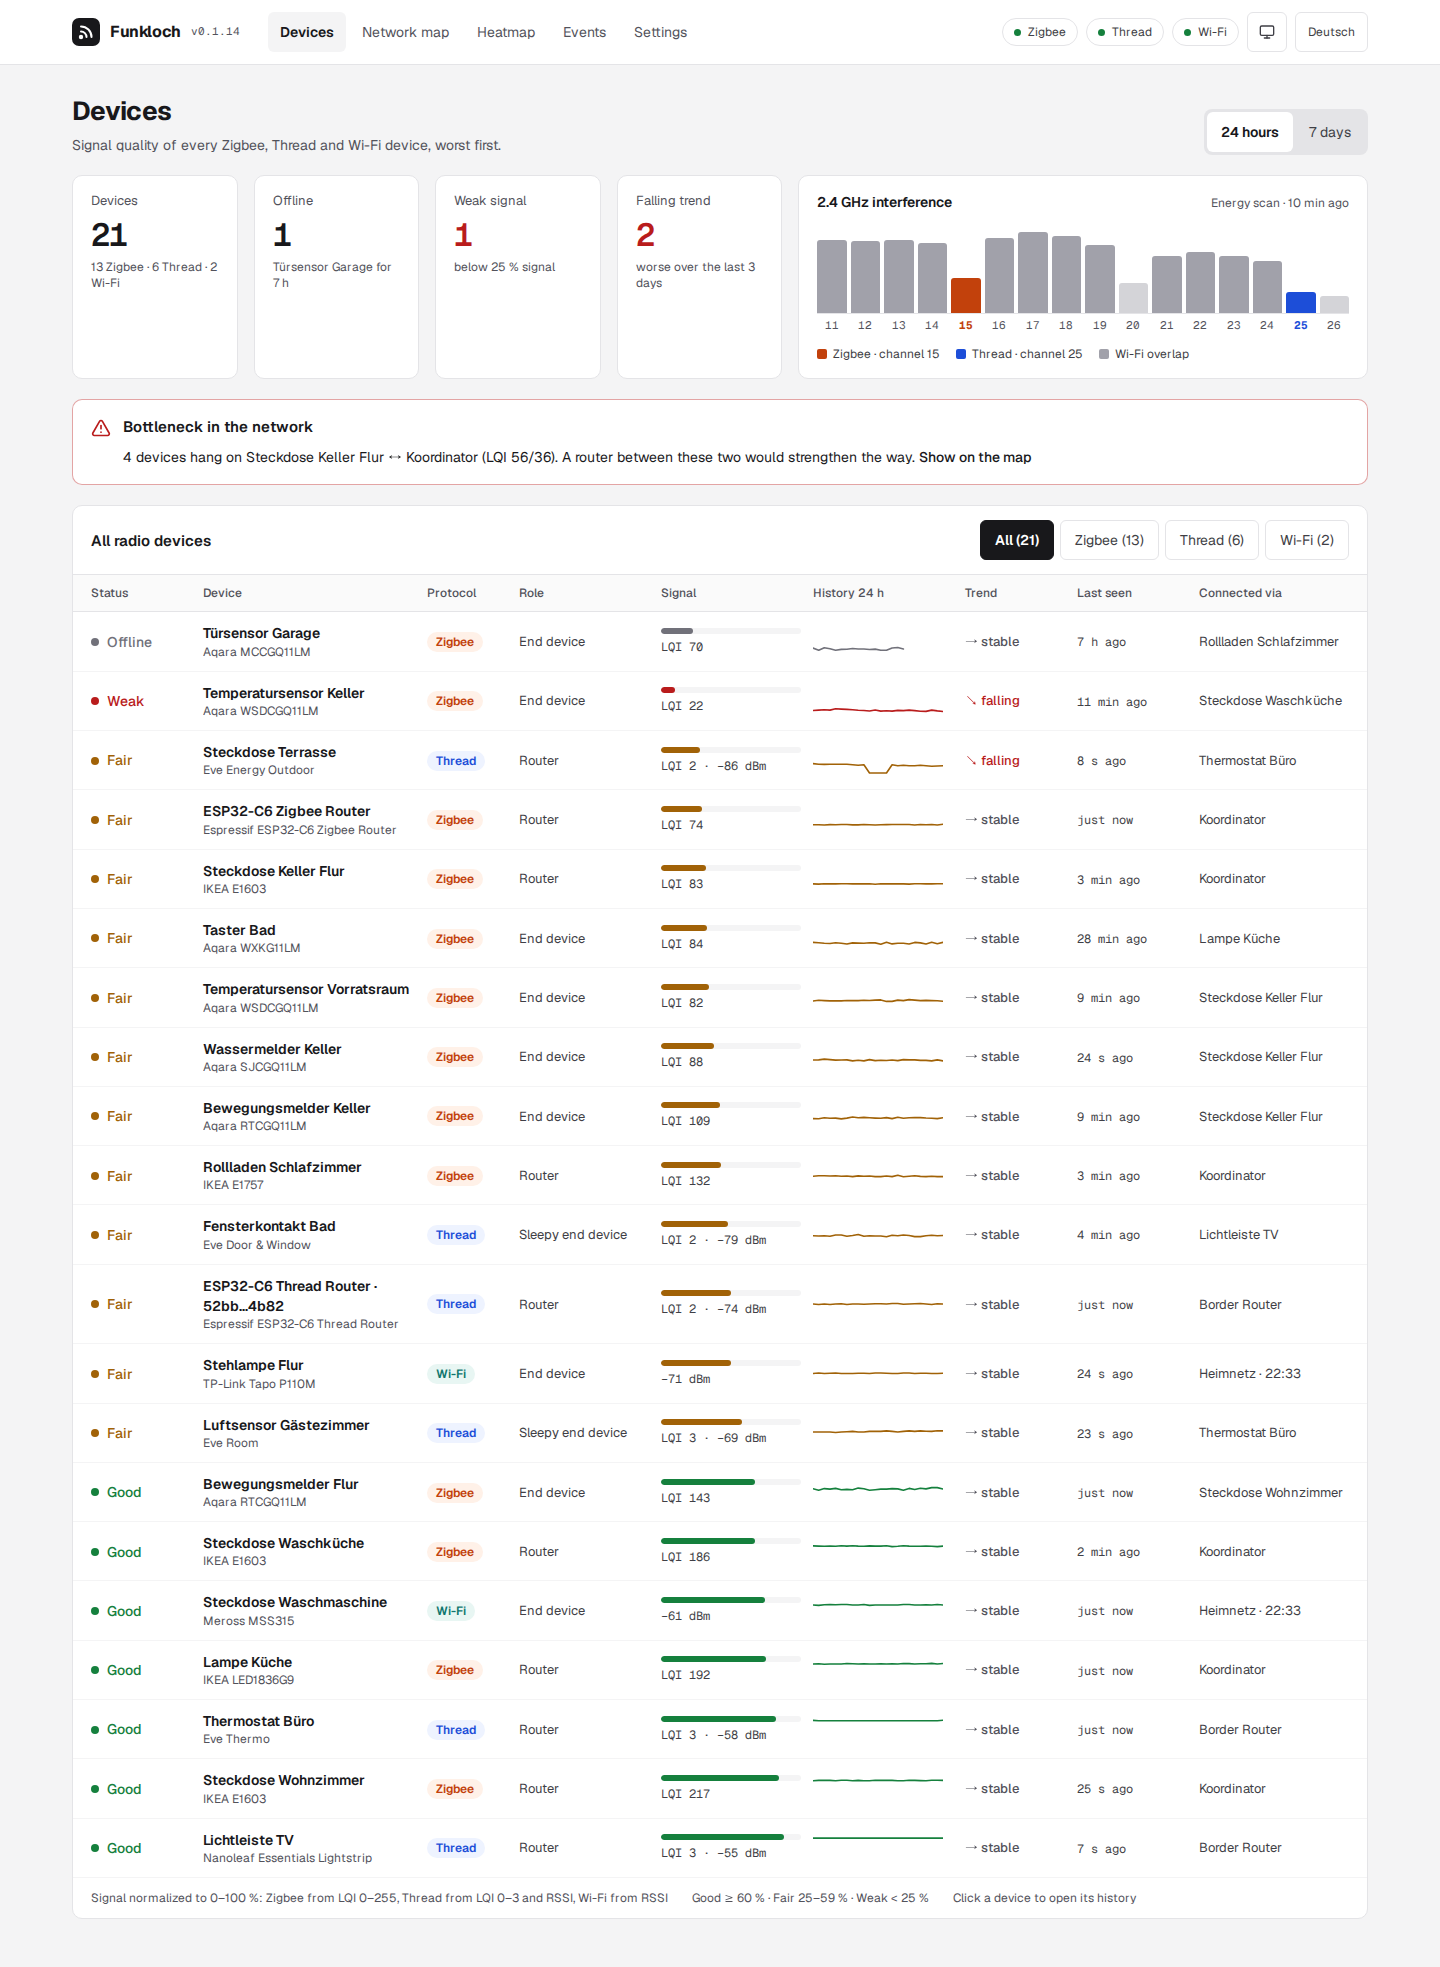Filter list to Thread (6) devices
Image resolution: width=1440 pixels, height=1967 pixels.
1212,540
